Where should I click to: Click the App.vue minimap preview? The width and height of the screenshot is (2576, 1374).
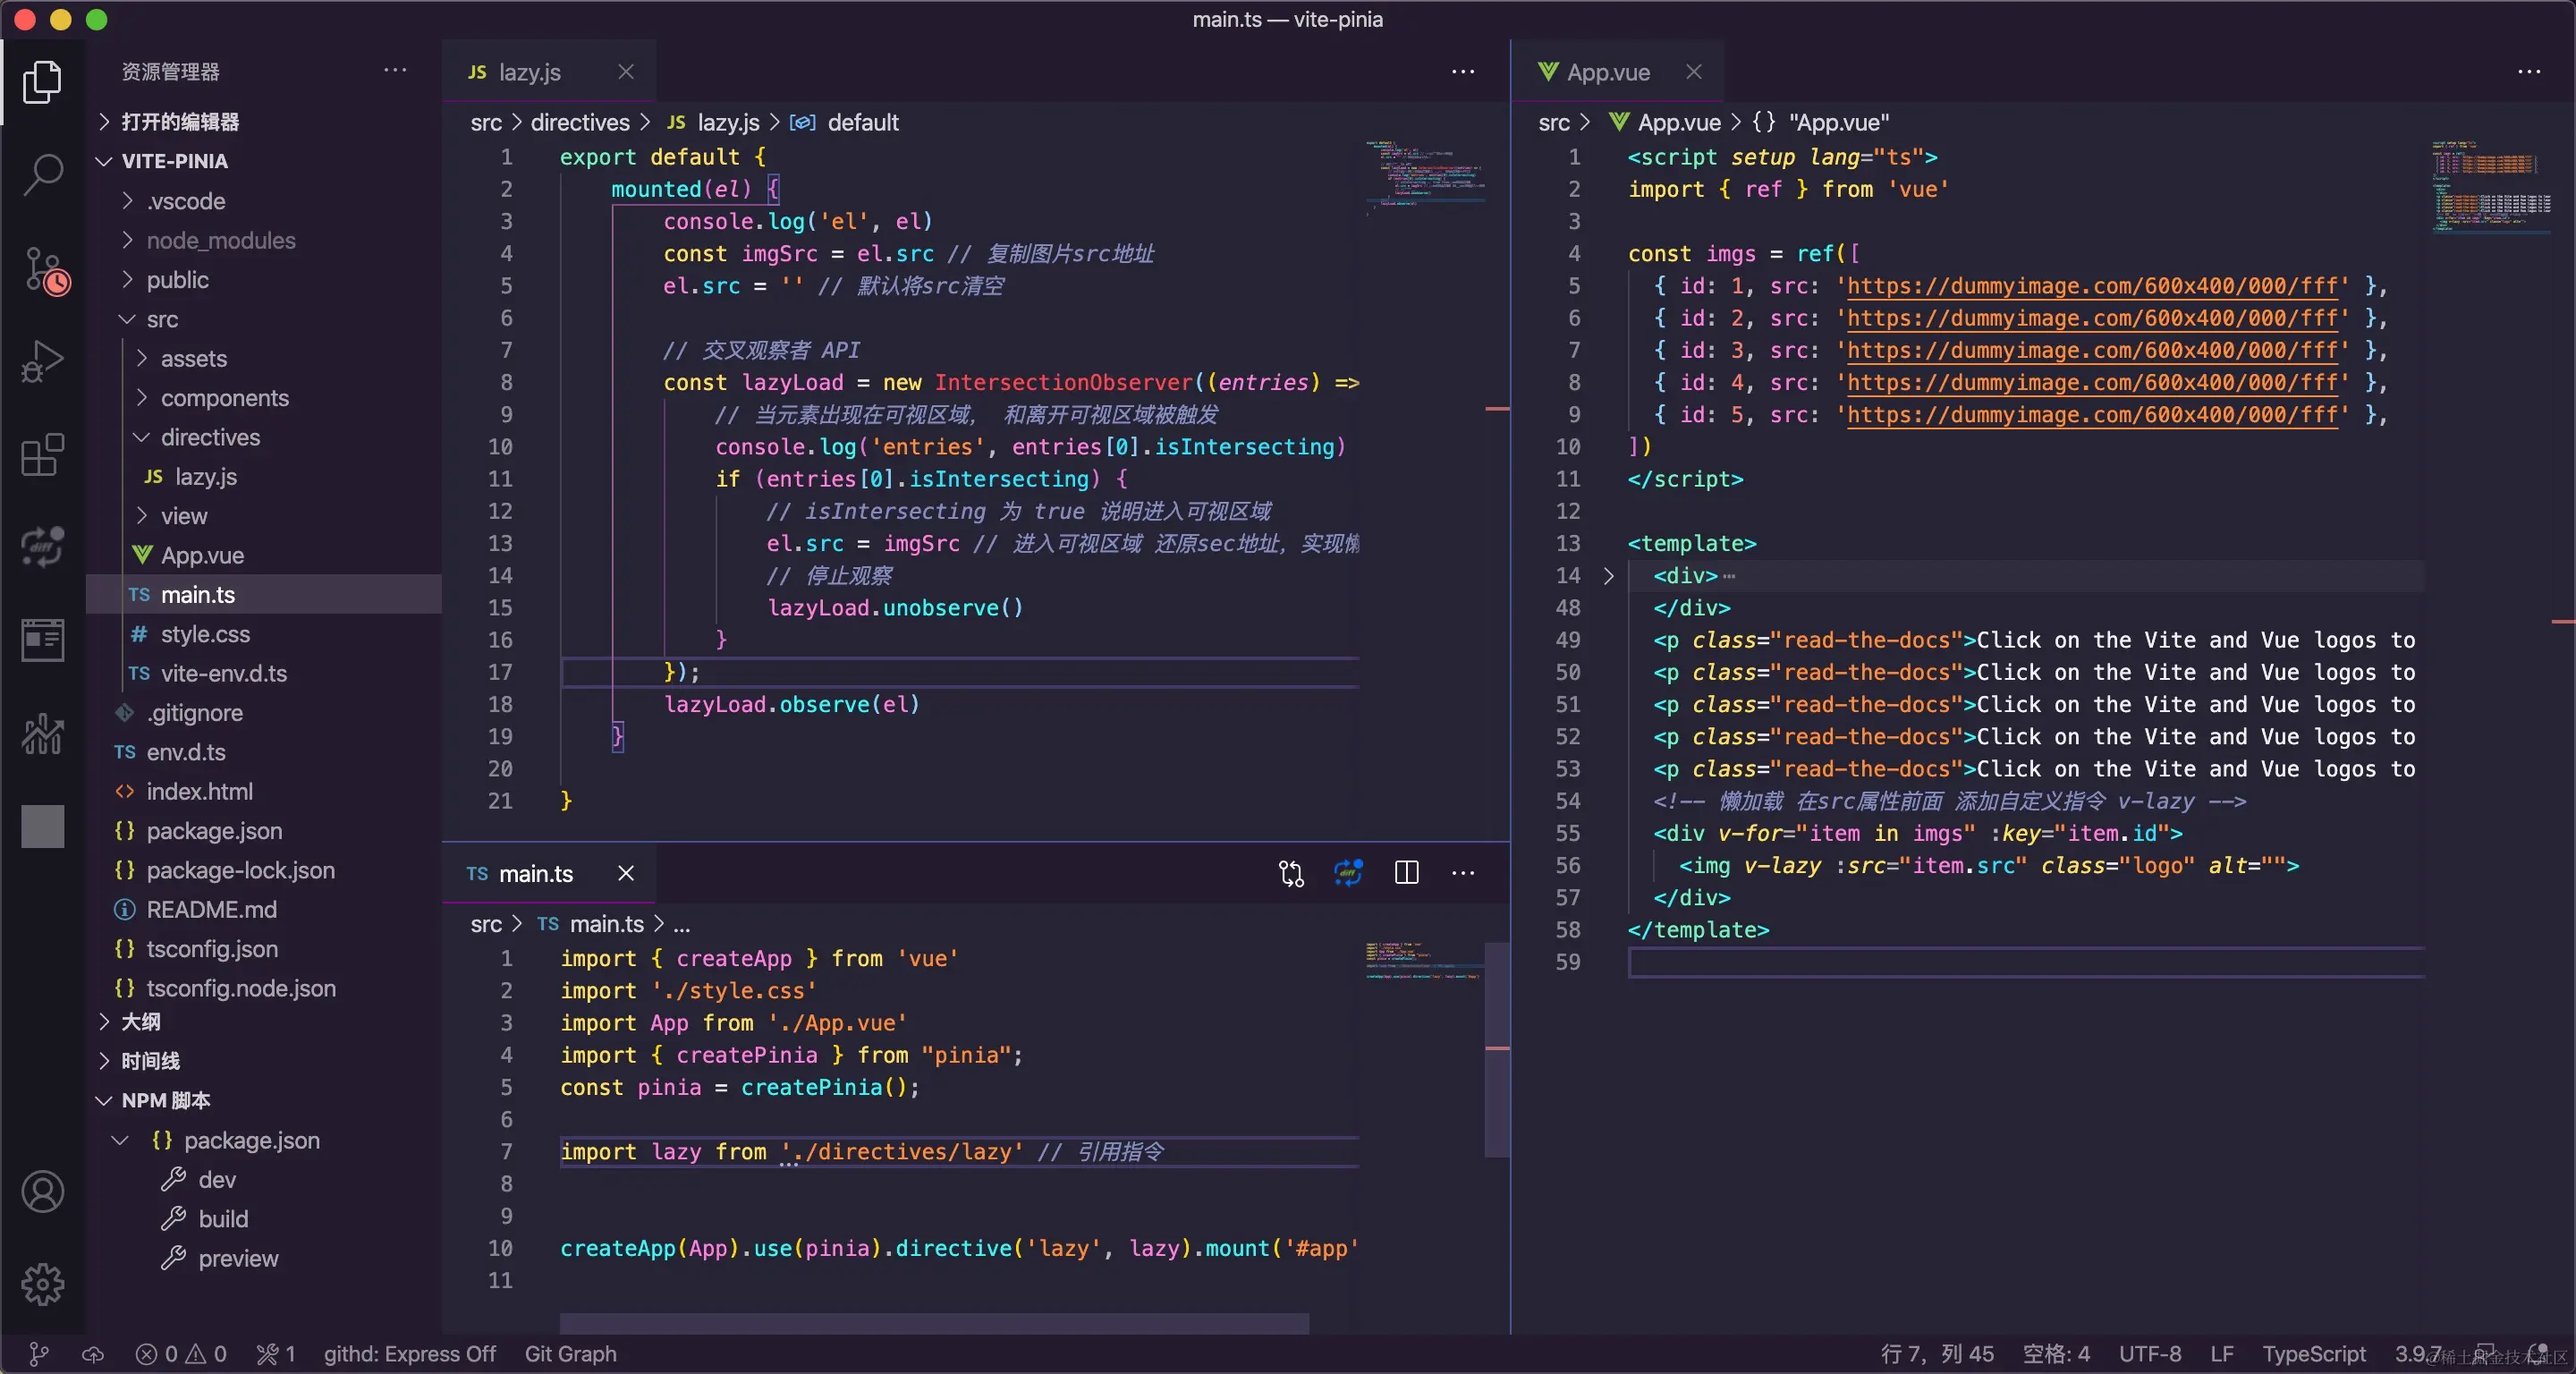click(2491, 186)
